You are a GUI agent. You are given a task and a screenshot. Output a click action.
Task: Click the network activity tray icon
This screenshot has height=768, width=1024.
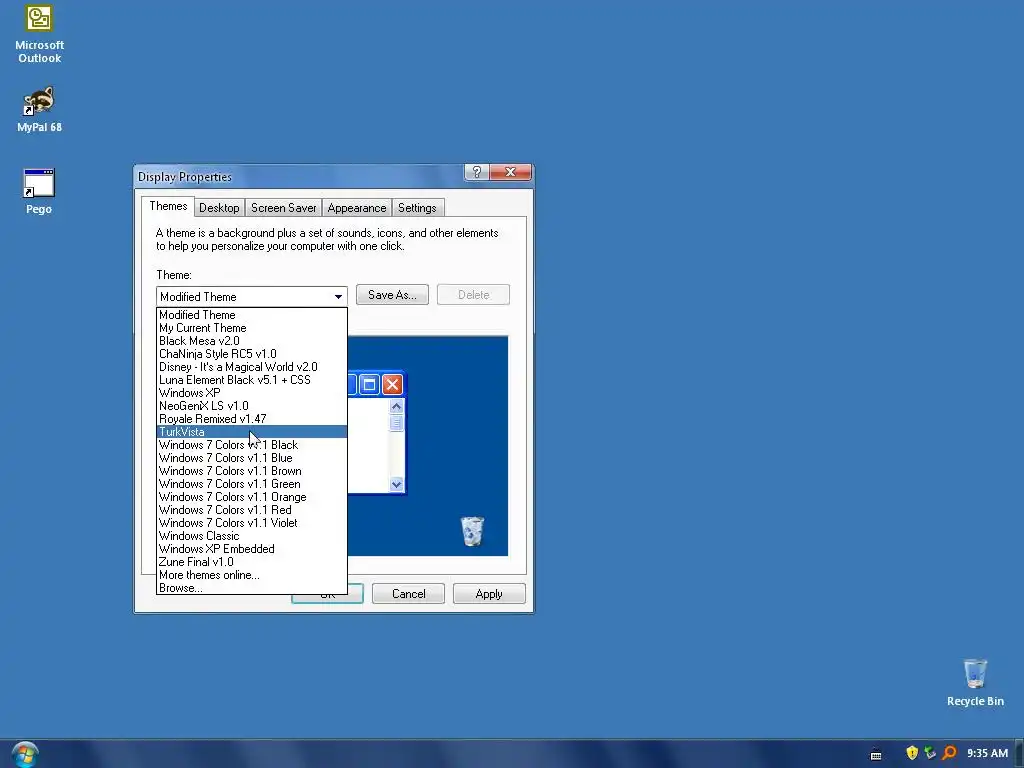click(x=930, y=753)
